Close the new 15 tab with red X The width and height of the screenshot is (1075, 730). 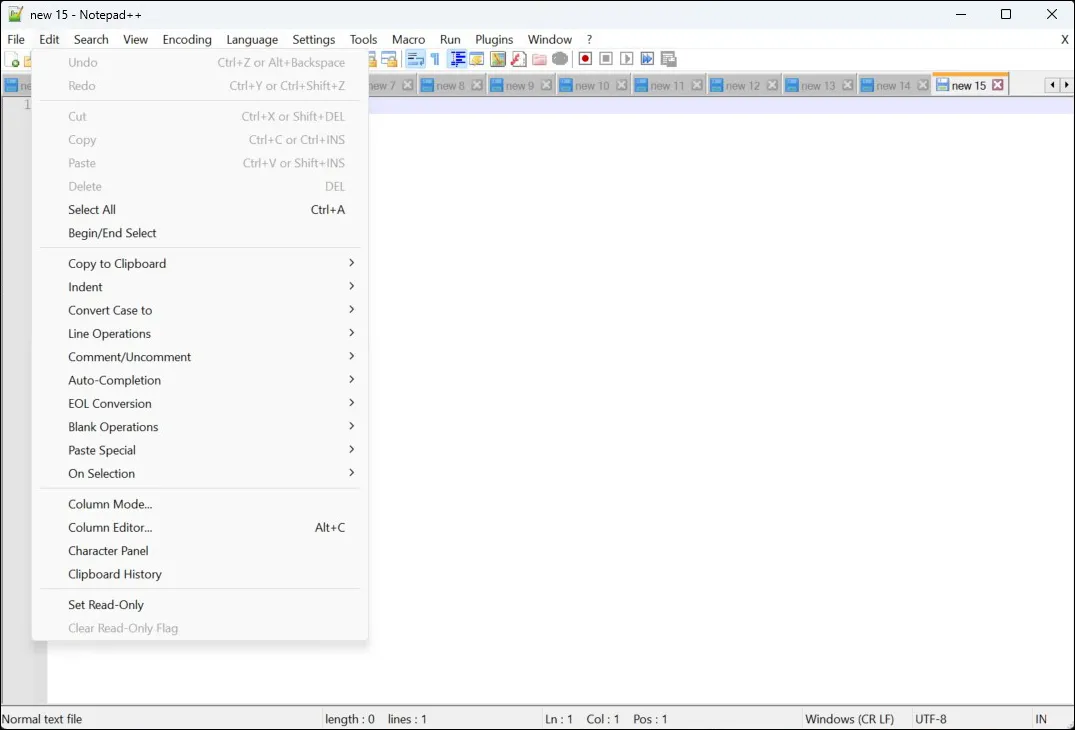point(998,85)
